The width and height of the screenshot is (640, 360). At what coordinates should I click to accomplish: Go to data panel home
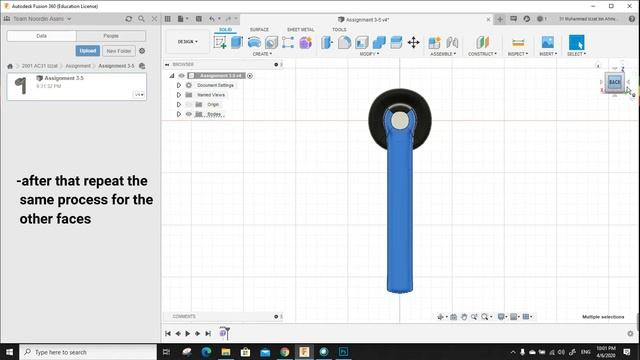point(10,66)
